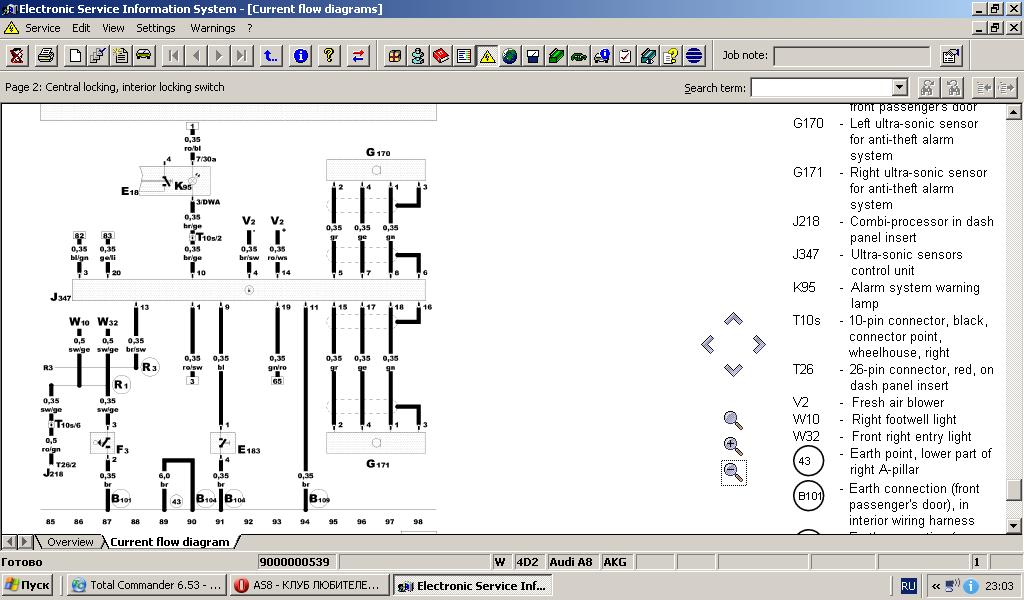1024x600 pixels.
Task: Click the car vehicle icon in toolbar
Action: pyautogui.click(x=143, y=56)
